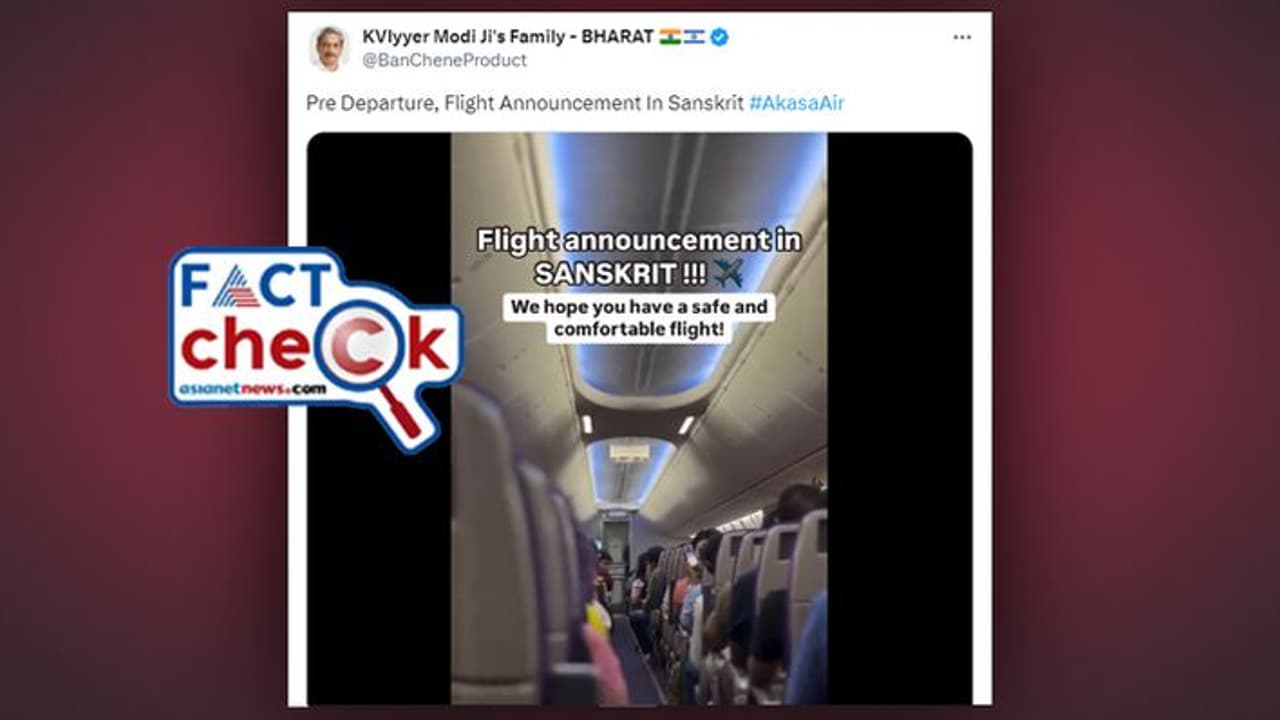Play the embedded airplane cabin video
Screen dimensions: 1280x720
click(639, 418)
